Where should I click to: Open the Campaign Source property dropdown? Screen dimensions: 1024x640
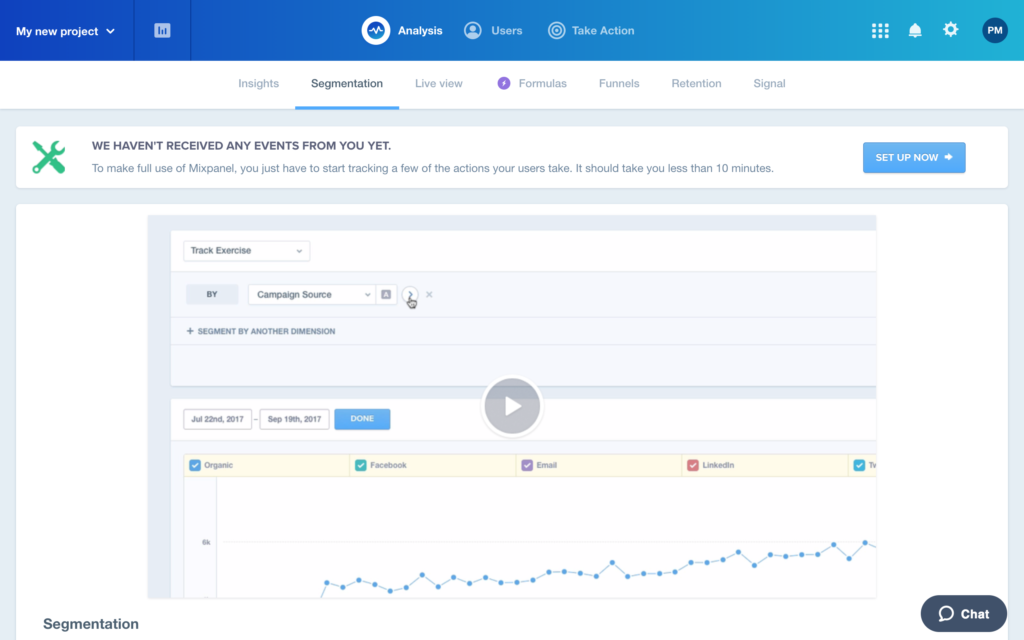pos(311,295)
